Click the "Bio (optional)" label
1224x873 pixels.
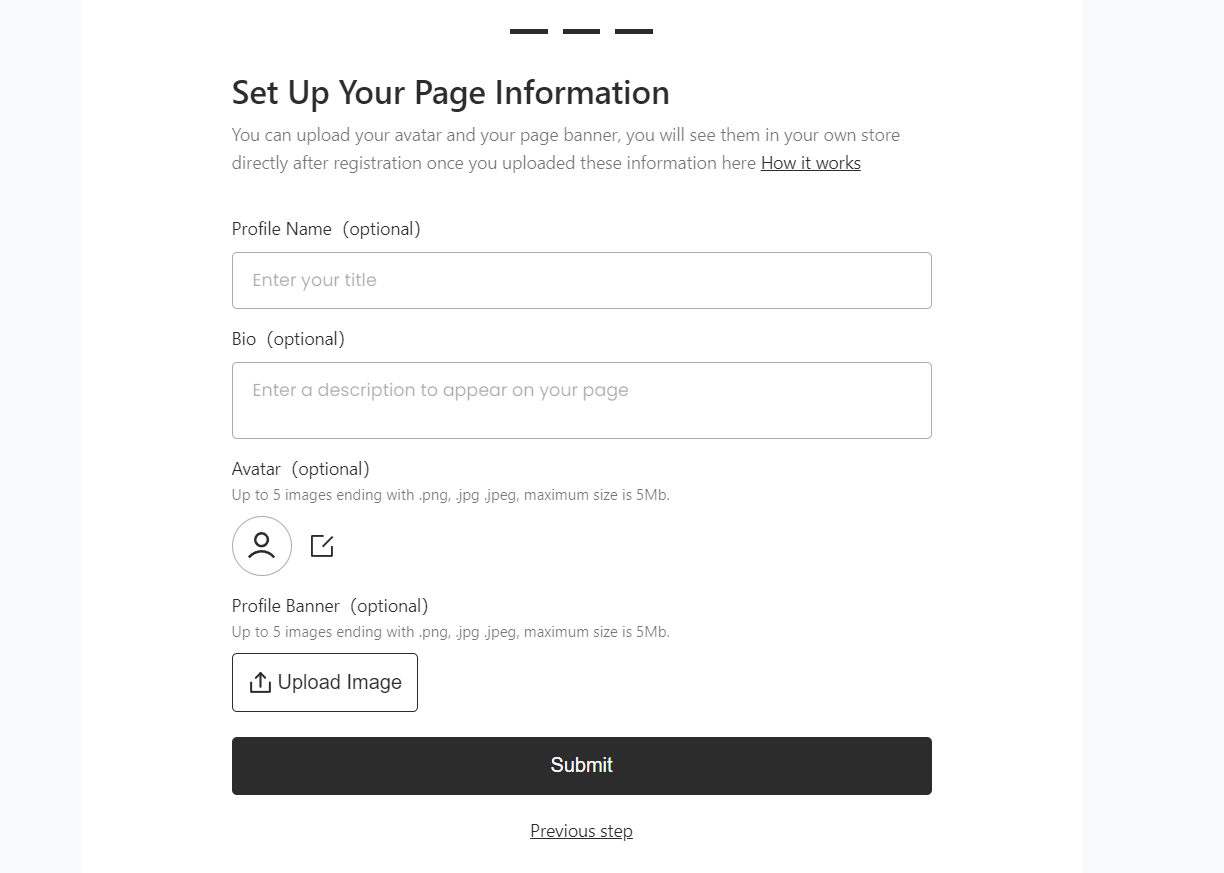pos(288,339)
